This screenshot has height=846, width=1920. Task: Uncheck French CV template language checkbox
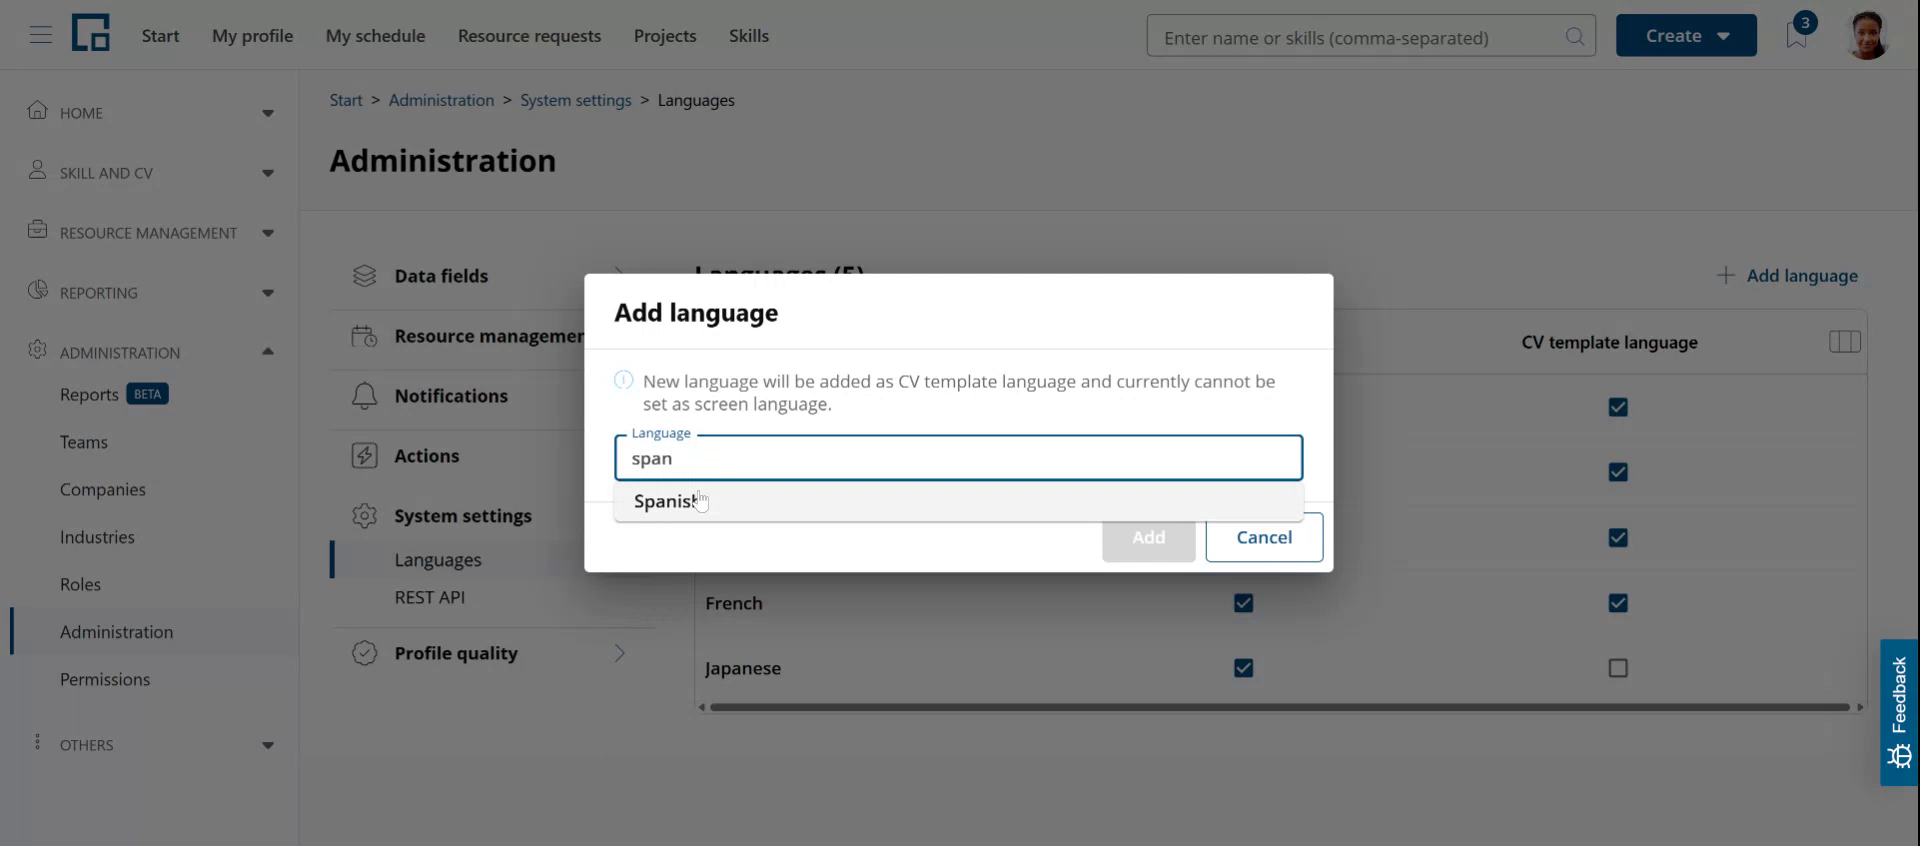pos(1618,603)
